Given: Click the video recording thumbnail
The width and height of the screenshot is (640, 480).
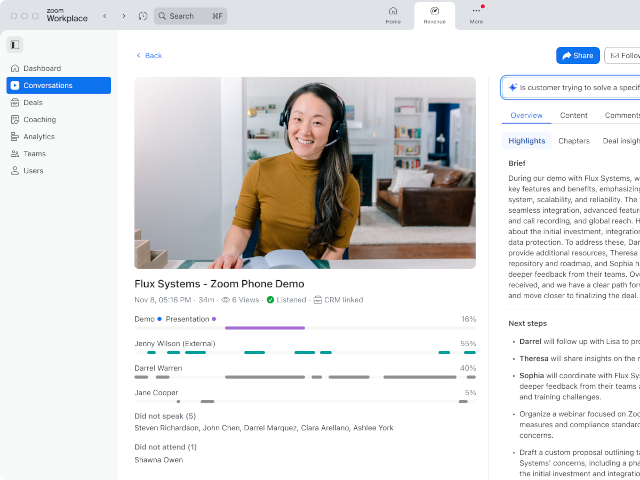Looking at the screenshot, I should pyautogui.click(x=305, y=173).
